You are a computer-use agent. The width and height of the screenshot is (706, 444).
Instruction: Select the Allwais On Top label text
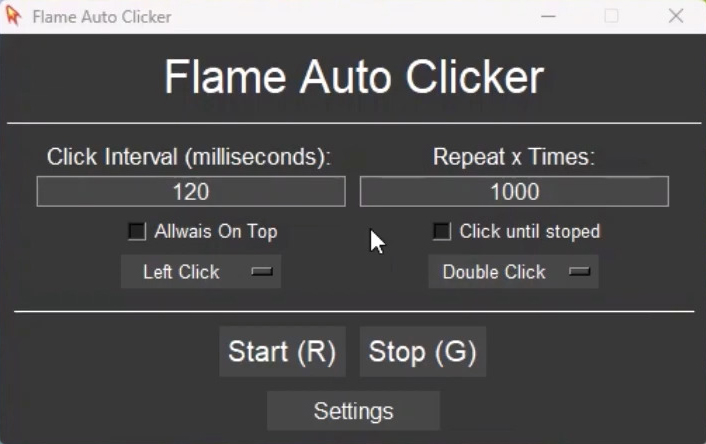click(x=216, y=231)
